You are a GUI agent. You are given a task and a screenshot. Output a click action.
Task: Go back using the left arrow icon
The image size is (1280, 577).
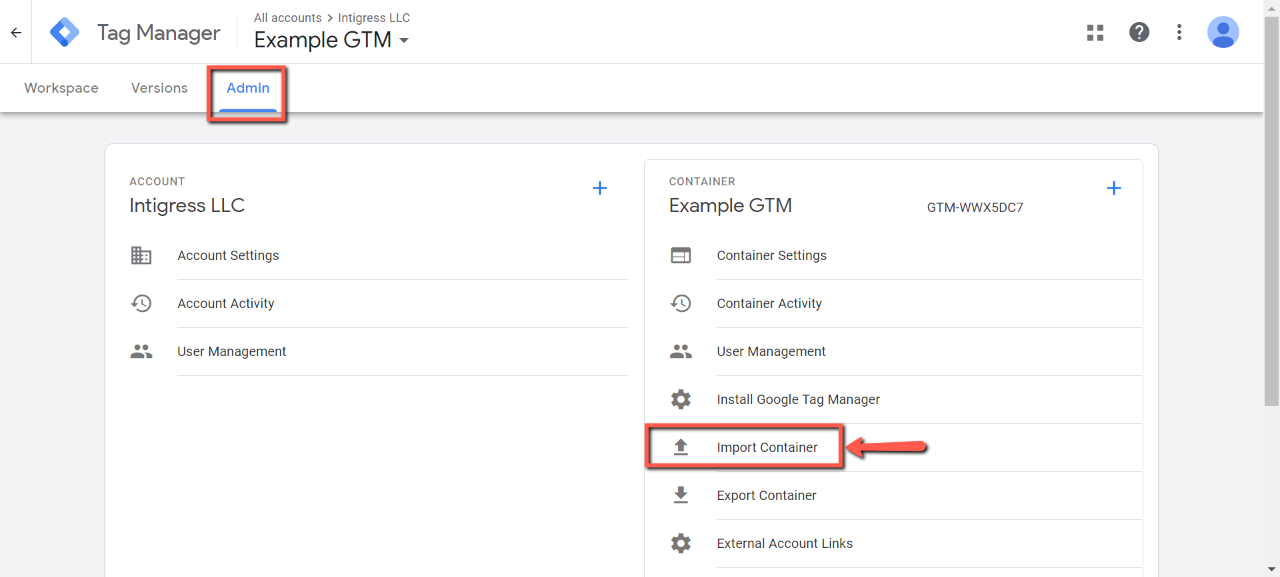click(x=16, y=33)
